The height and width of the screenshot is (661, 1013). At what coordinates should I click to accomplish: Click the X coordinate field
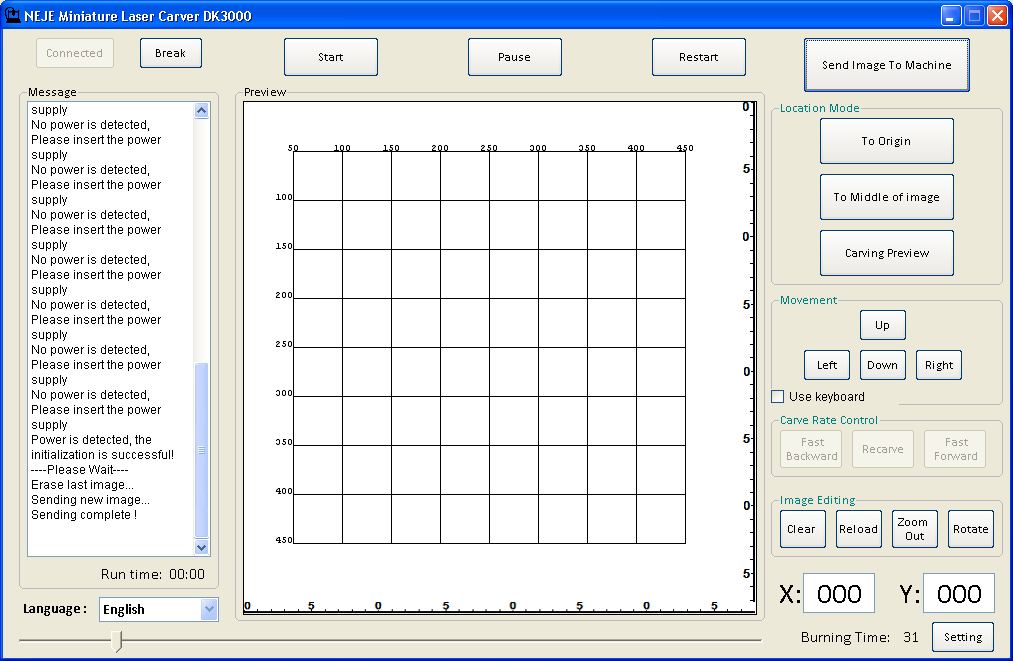pyautogui.click(x=839, y=593)
